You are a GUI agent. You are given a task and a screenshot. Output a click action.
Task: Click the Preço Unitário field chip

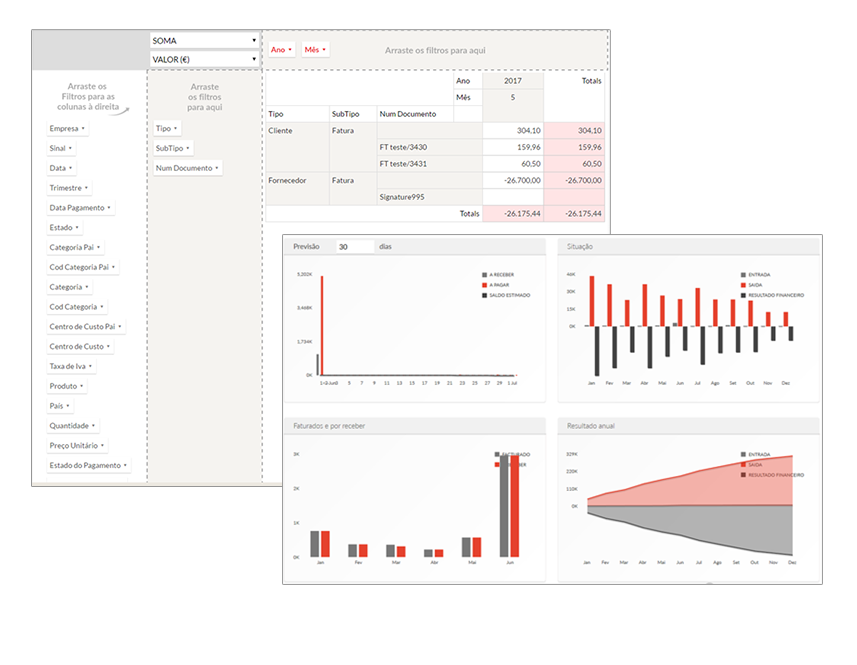(x=77, y=445)
